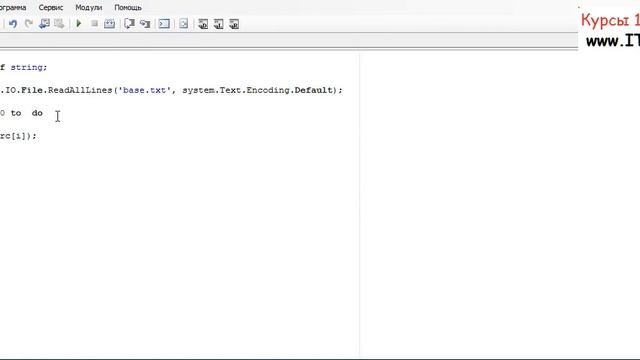This screenshot has width=640, height=360.
Task: Click the 'to' keyword in the loop
Action: click(x=16, y=113)
